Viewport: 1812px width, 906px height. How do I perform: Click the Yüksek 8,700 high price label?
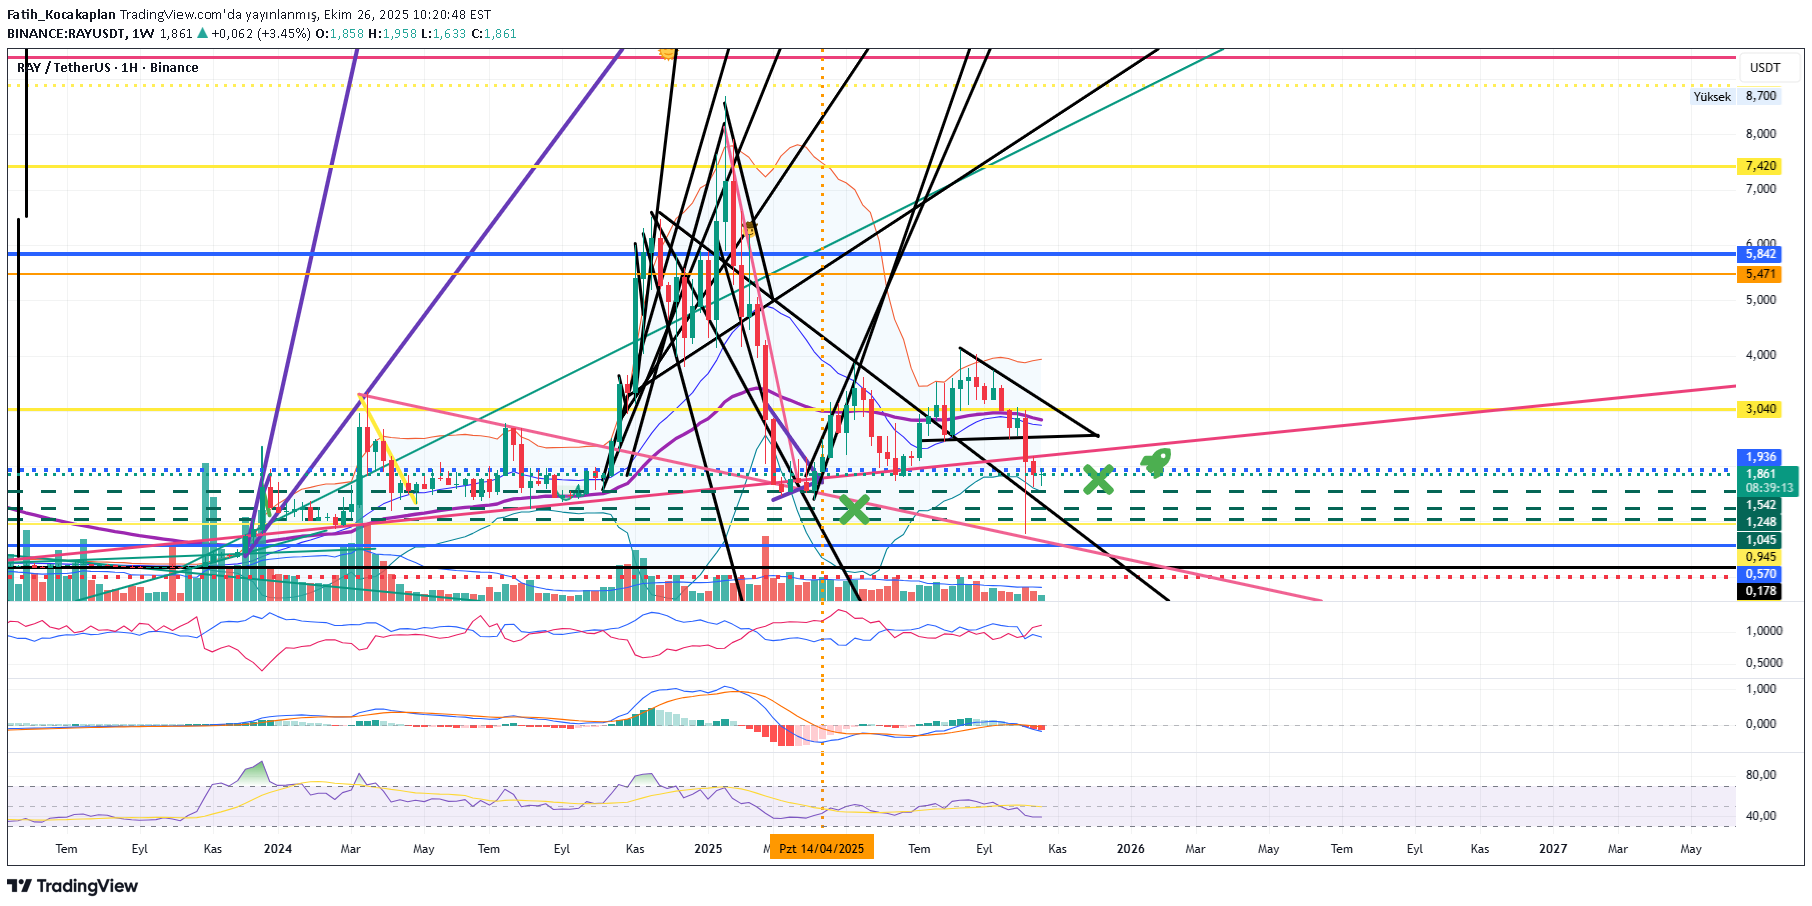coord(1735,97)
